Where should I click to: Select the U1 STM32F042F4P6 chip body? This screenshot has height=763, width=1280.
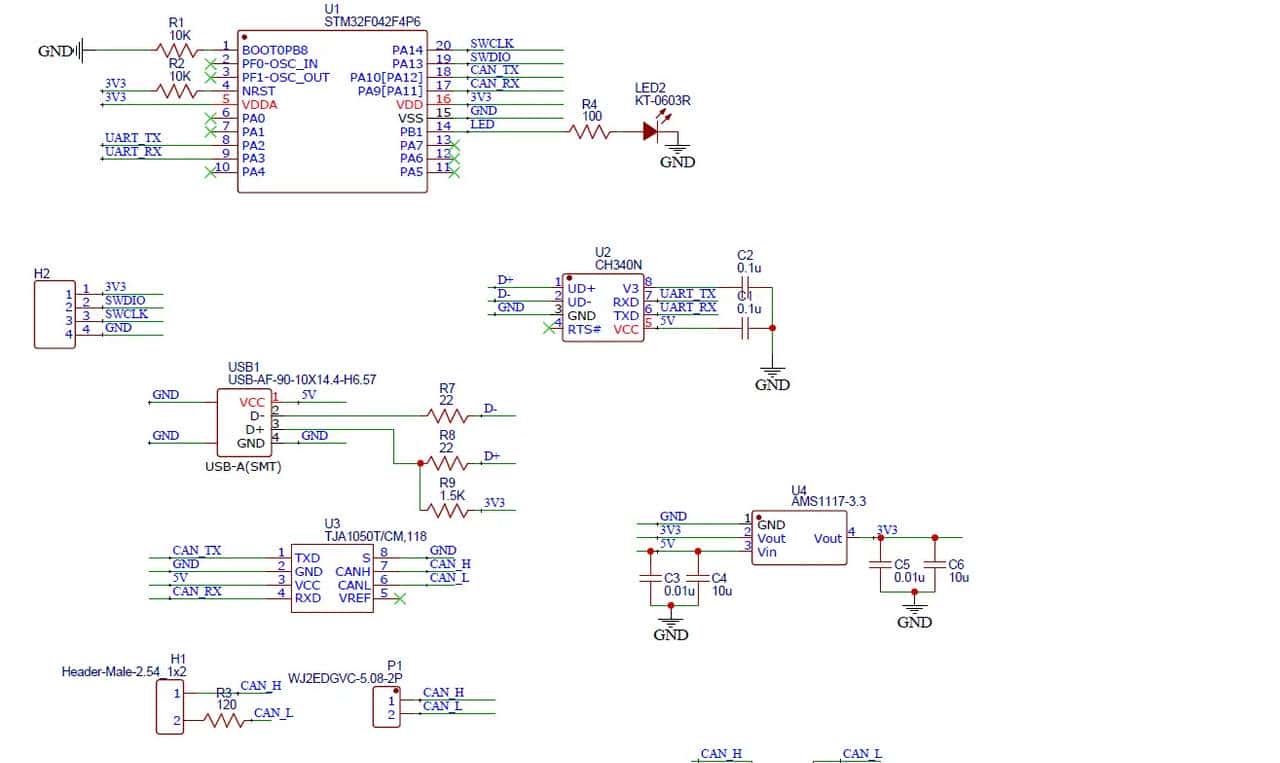click(332, 110)
